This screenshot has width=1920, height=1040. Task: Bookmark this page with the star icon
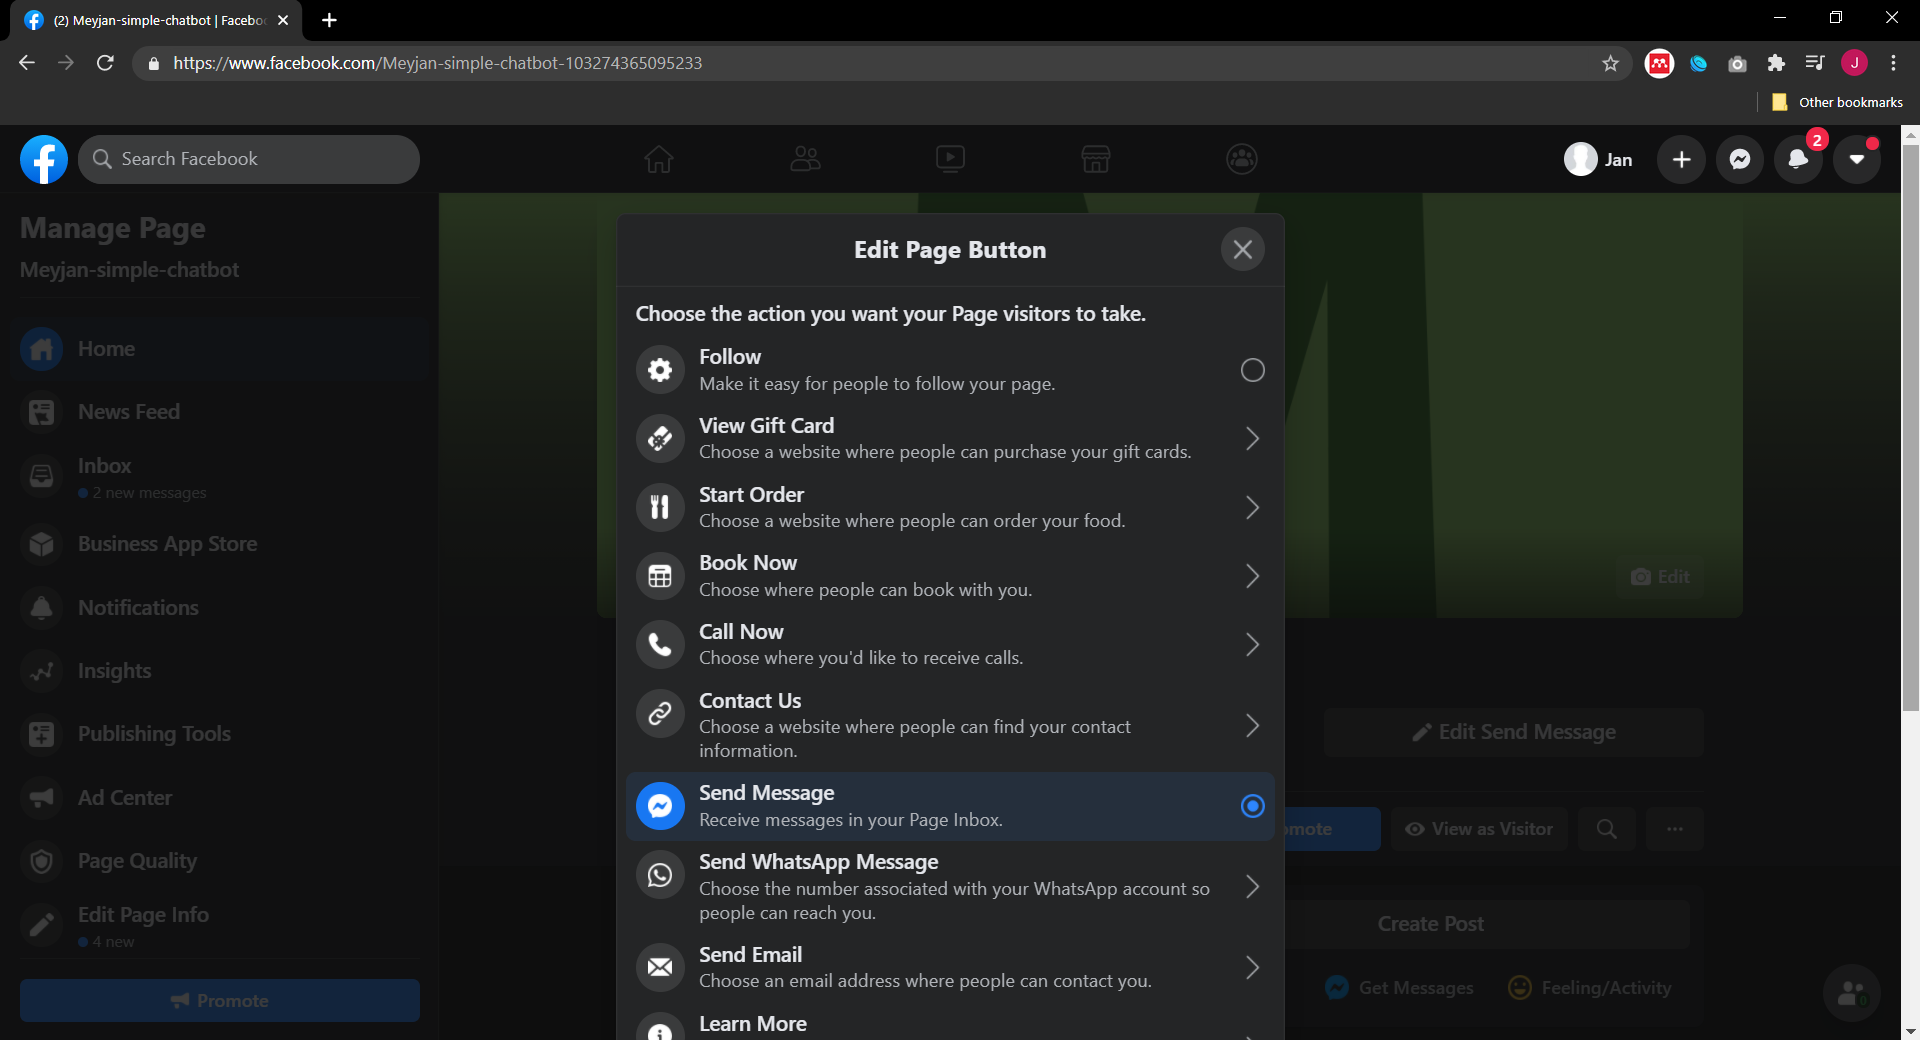pos(1610,63)
